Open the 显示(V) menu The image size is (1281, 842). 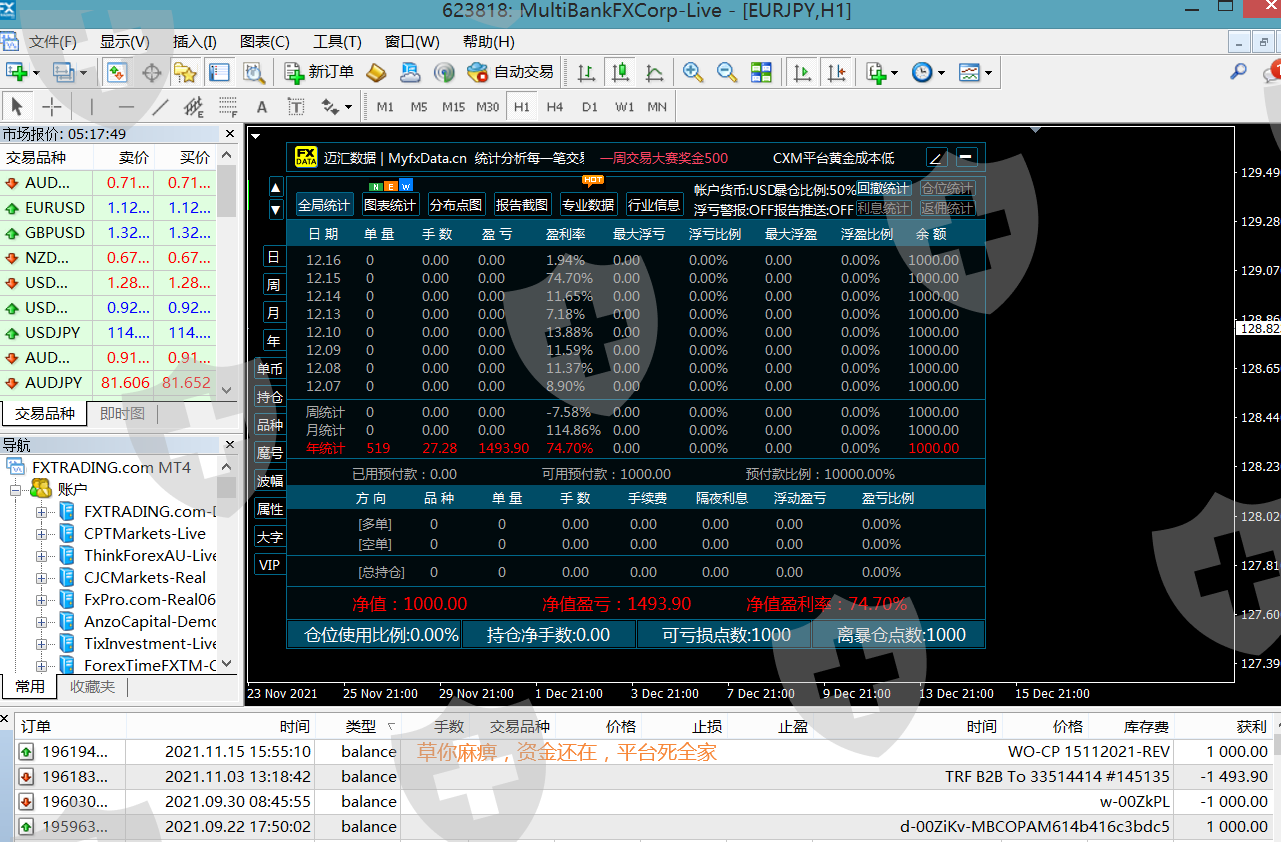pyautogui.click(x=124, y=41)
